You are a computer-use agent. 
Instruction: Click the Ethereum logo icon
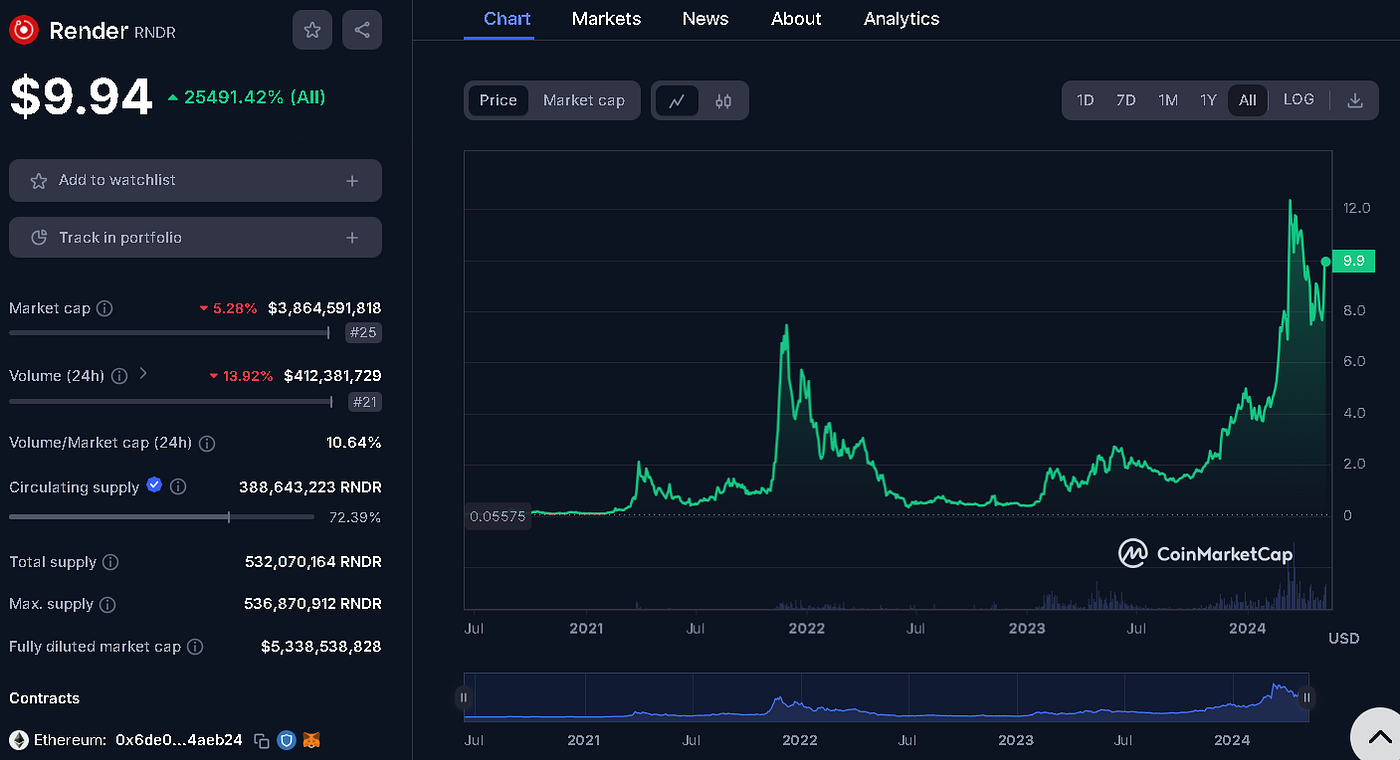tap(19, 740)
